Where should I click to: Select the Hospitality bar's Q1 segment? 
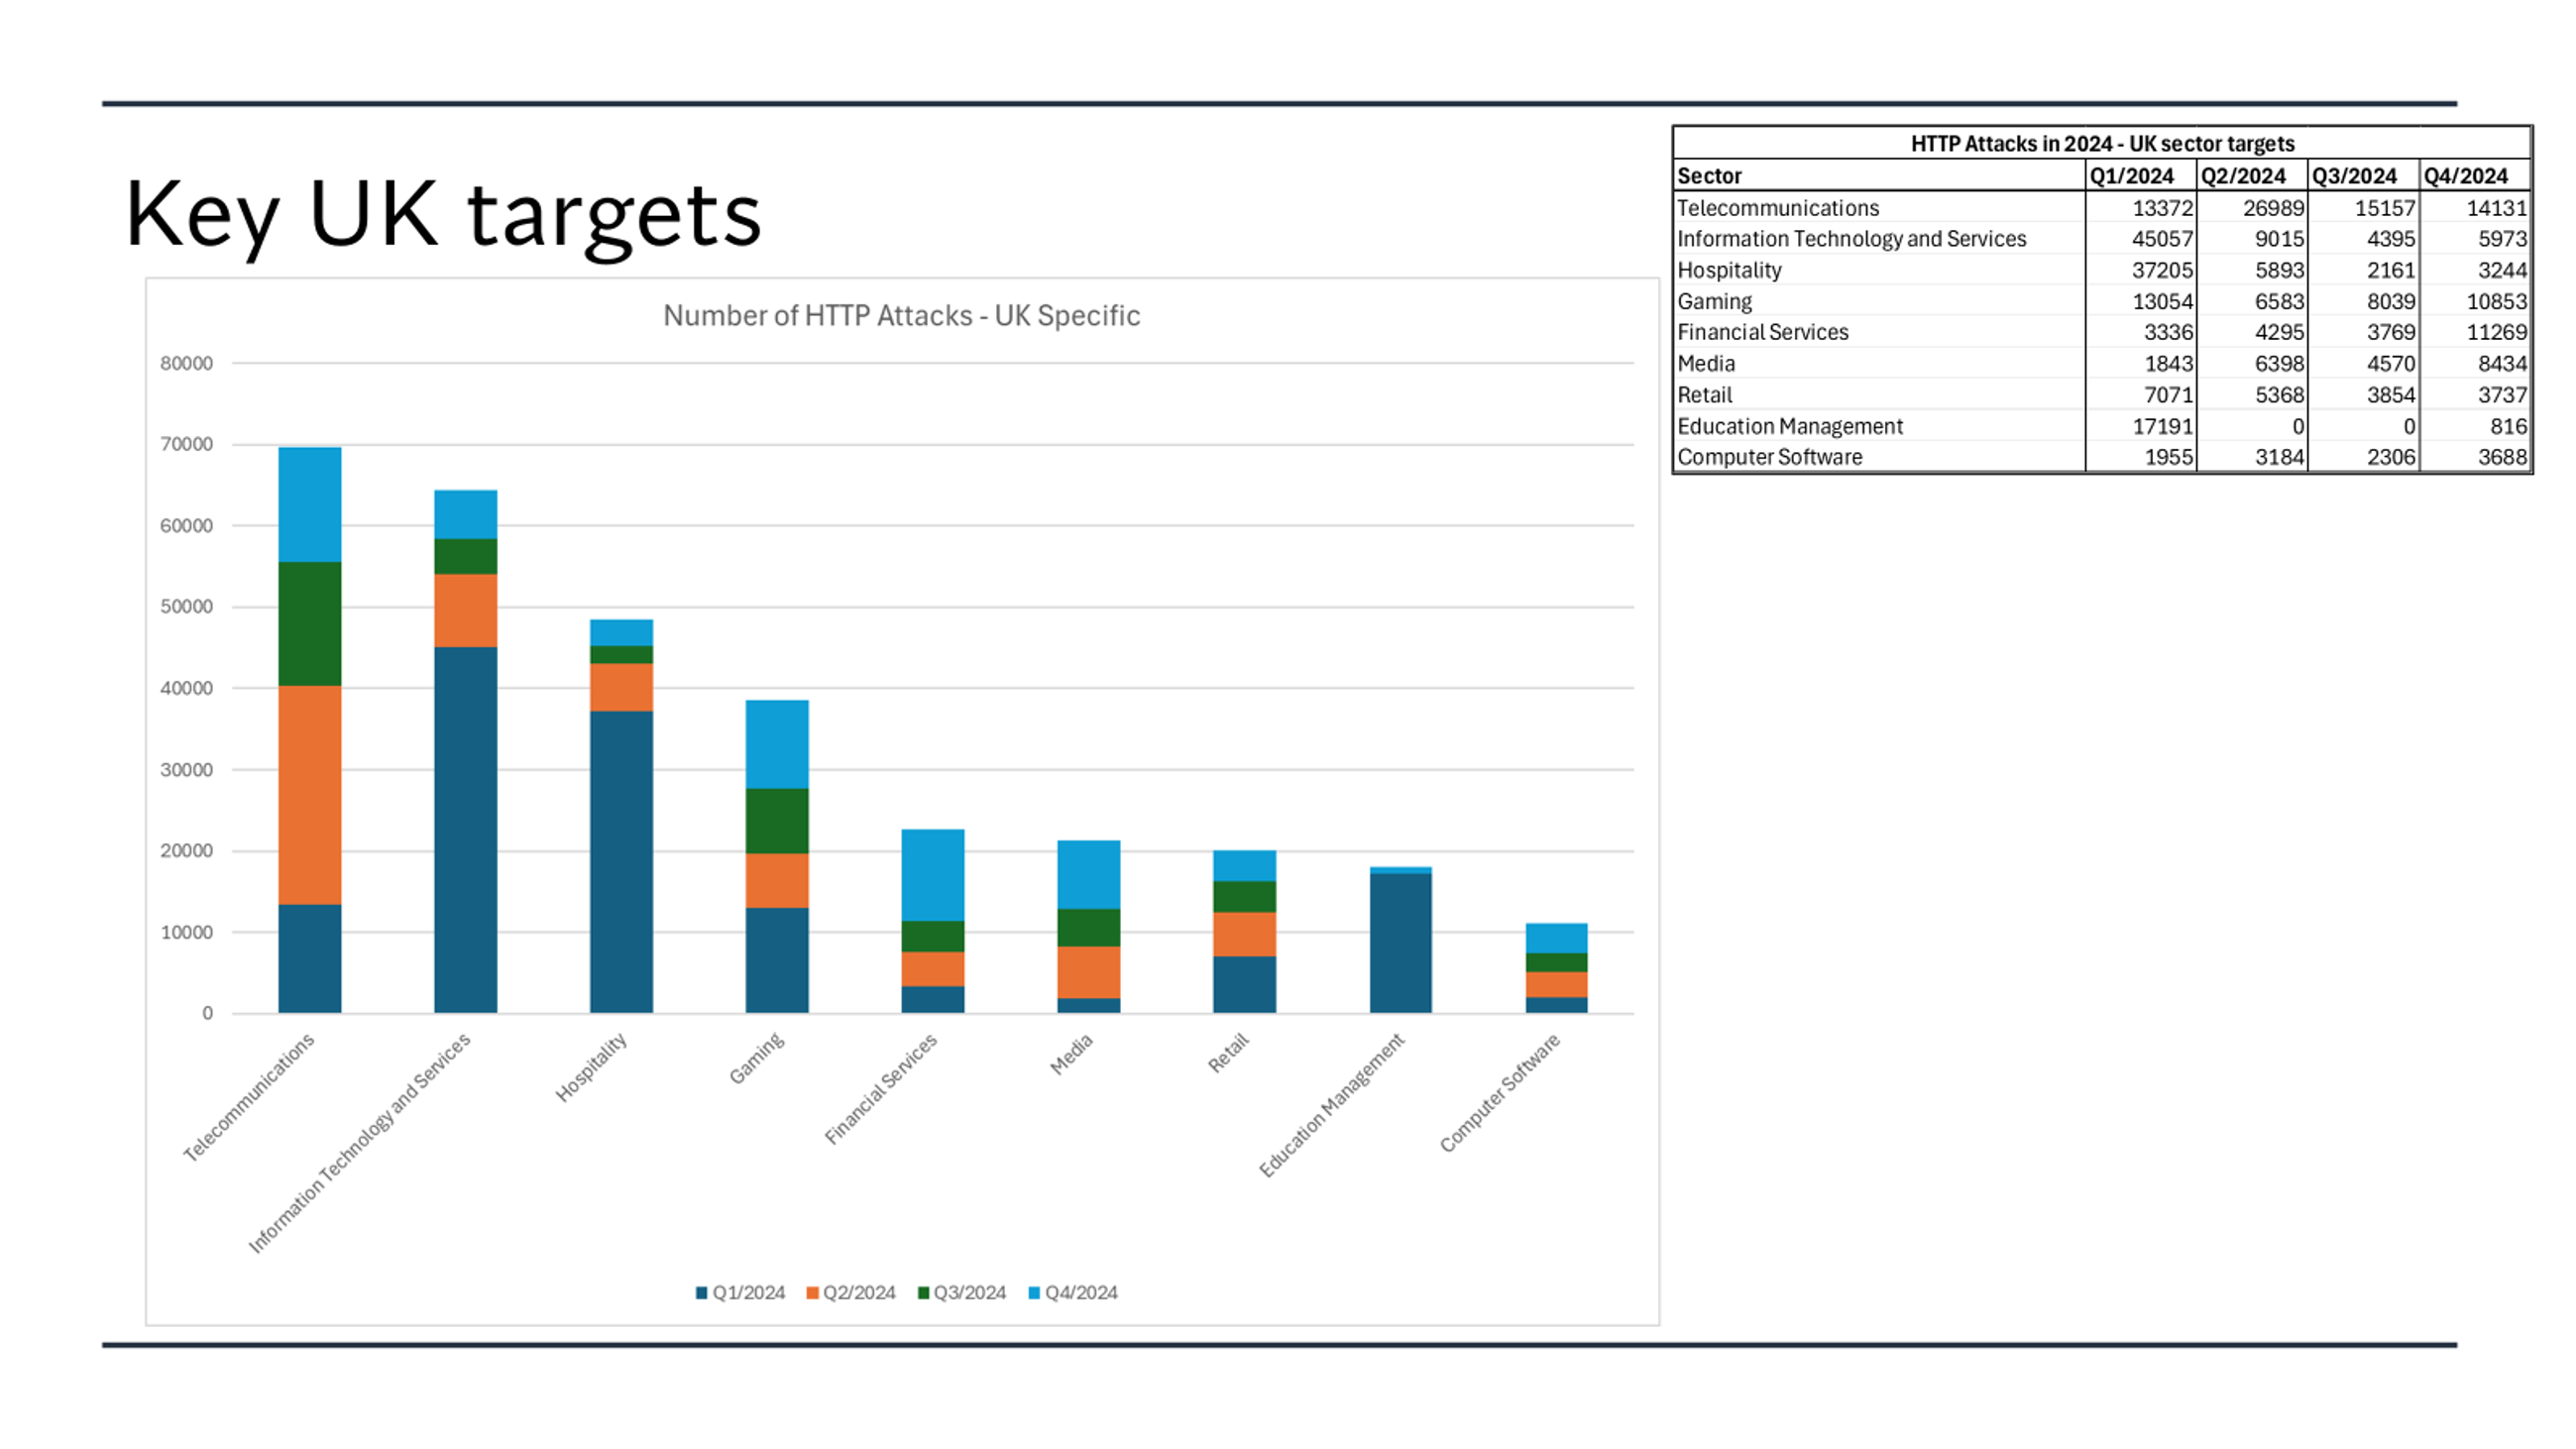[621, 860]
